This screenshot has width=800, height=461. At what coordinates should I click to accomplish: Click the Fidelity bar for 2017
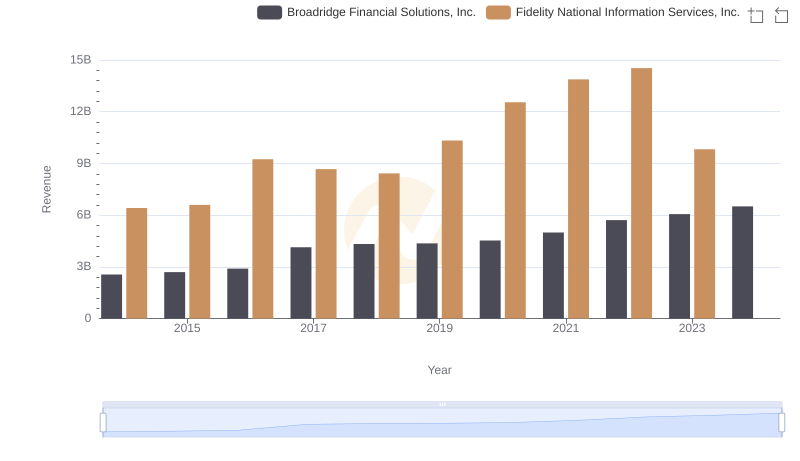click(x=326, y=244)
